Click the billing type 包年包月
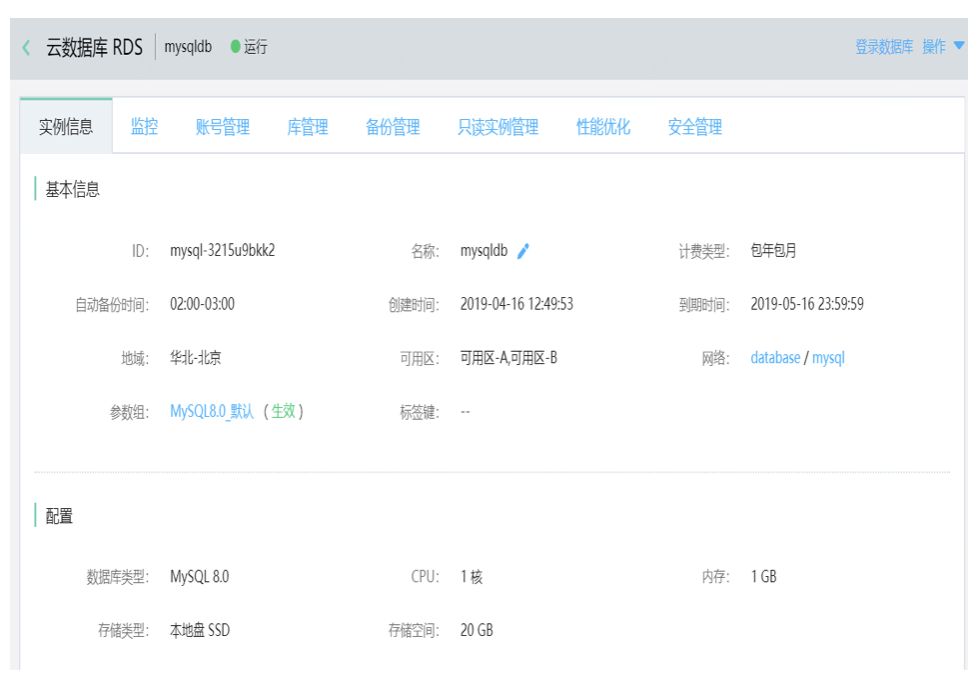Image resolution: width=980 pixels, height=700 pixels. click(x=773, y=251)
